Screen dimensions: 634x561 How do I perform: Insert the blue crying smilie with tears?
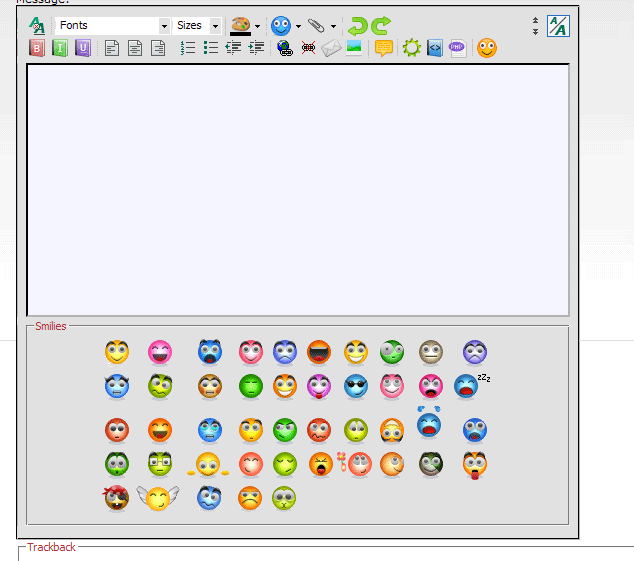click(429, 422)
